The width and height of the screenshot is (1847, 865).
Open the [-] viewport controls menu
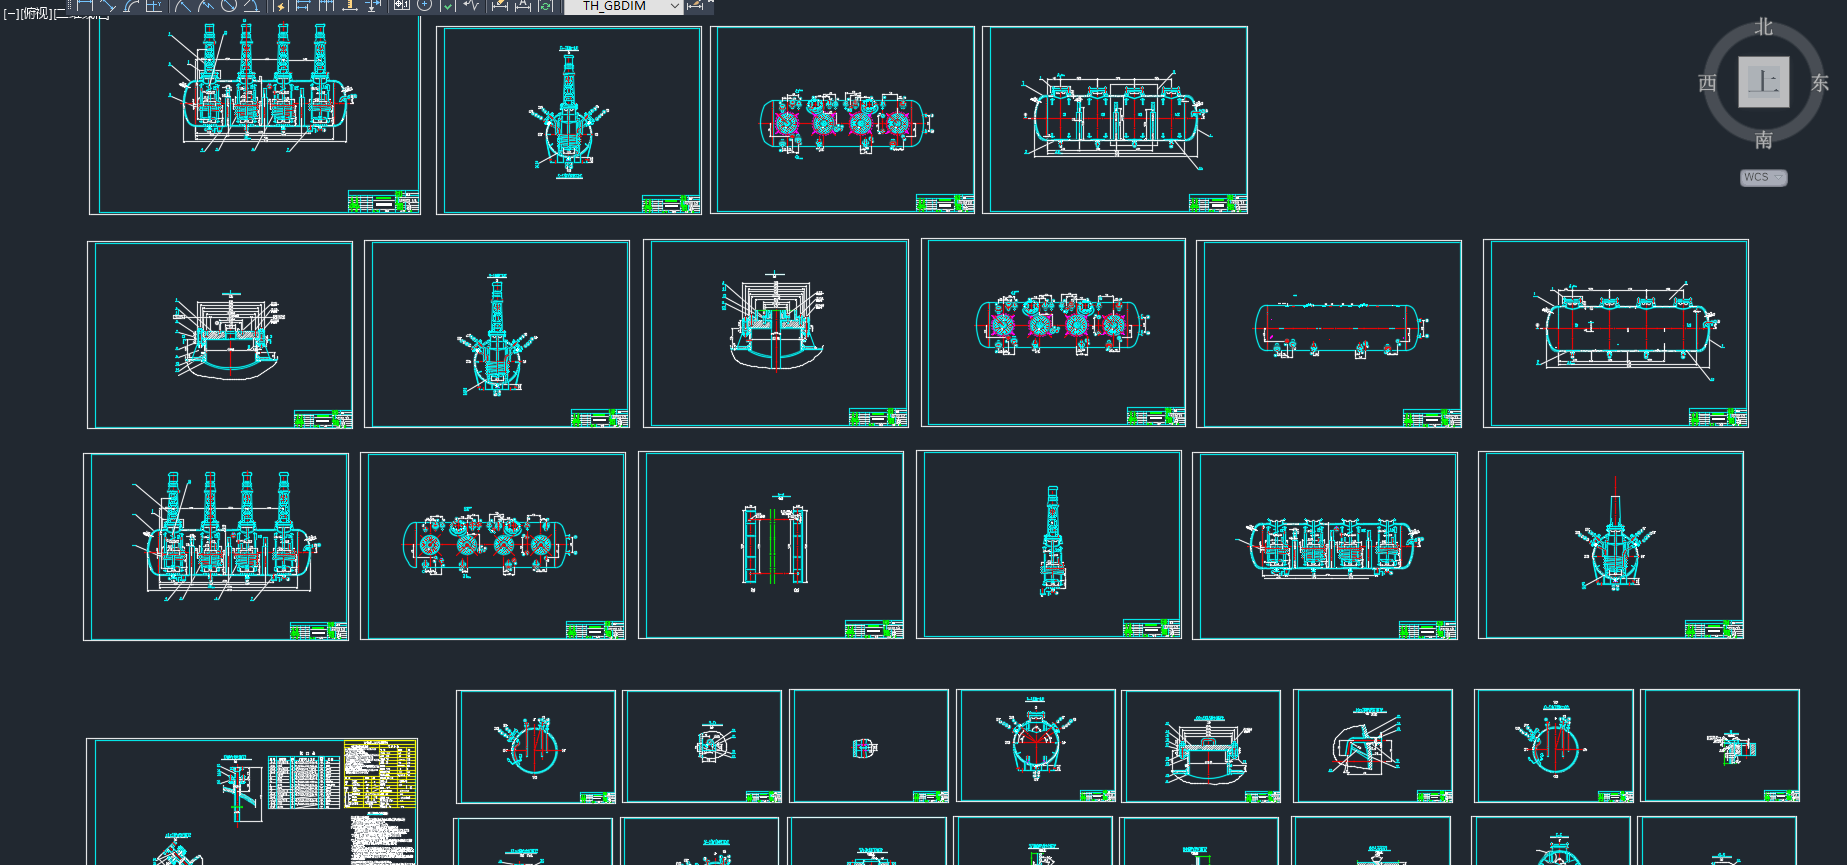pyautogui.click(x=11, y=13)
